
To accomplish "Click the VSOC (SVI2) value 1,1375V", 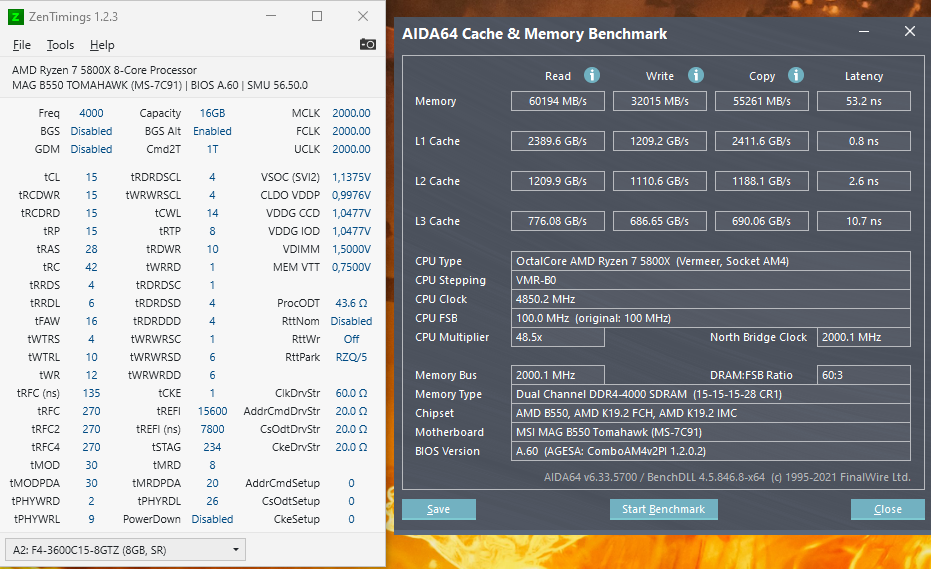I will click(351, 177).
